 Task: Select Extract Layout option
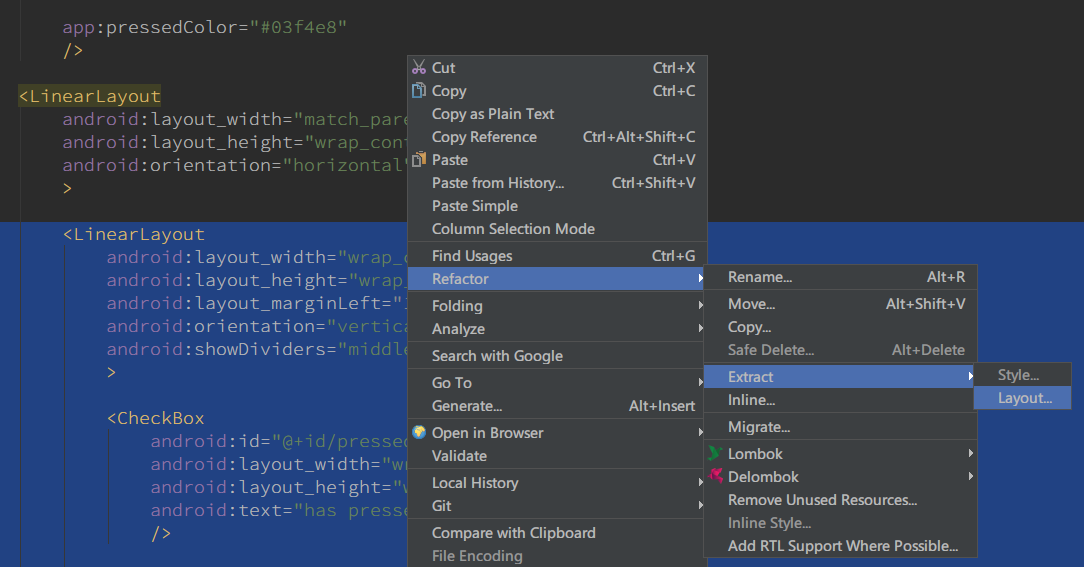[1024, 398]
